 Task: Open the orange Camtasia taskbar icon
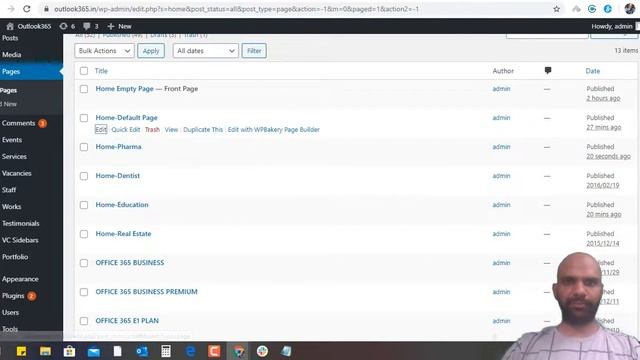point(214,351)
